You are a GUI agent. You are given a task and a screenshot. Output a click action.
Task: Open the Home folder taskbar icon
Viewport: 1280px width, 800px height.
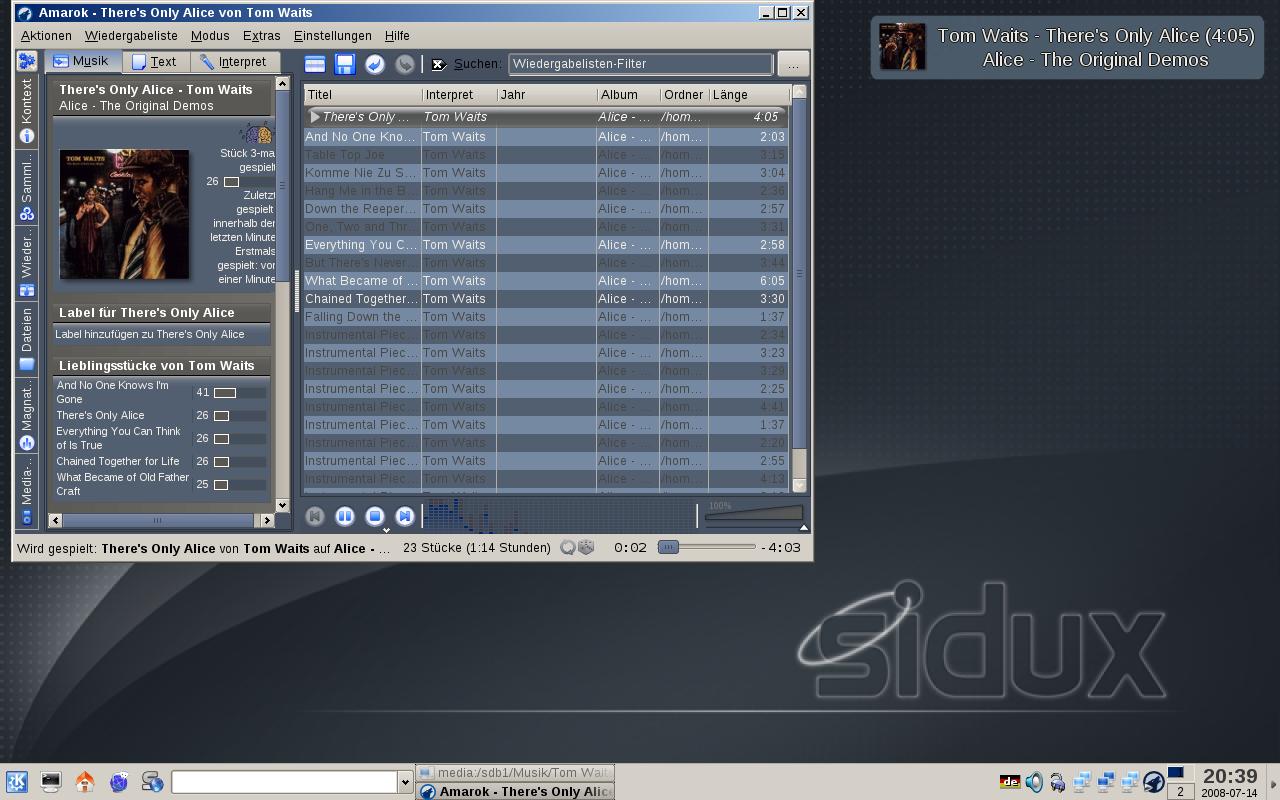pyautogui.click(x=85, y=782)
